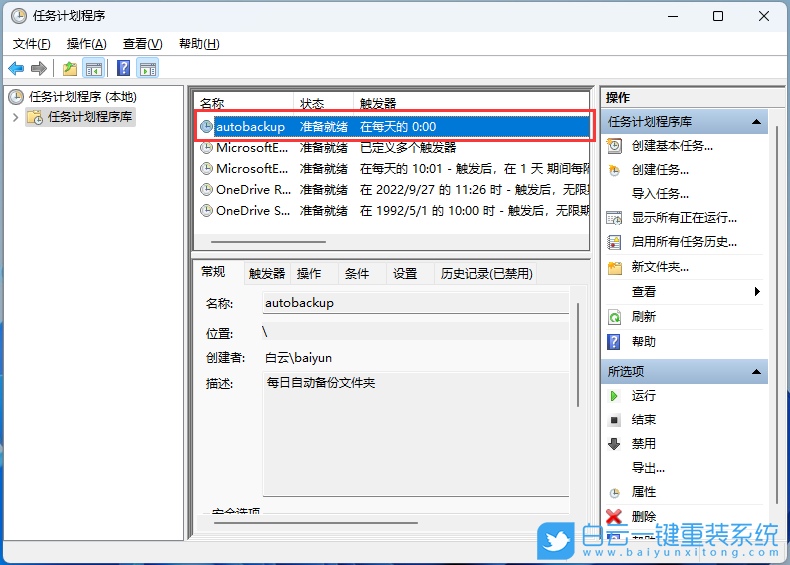The height and width of the screenshot is (565, 790).
Task: Click 运行 to run selected task
Action: point(643,396)
